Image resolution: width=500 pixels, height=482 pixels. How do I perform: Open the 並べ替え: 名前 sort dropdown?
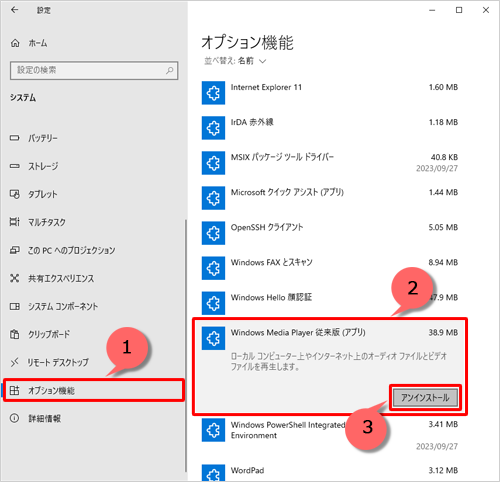click(x=235, y=61)
